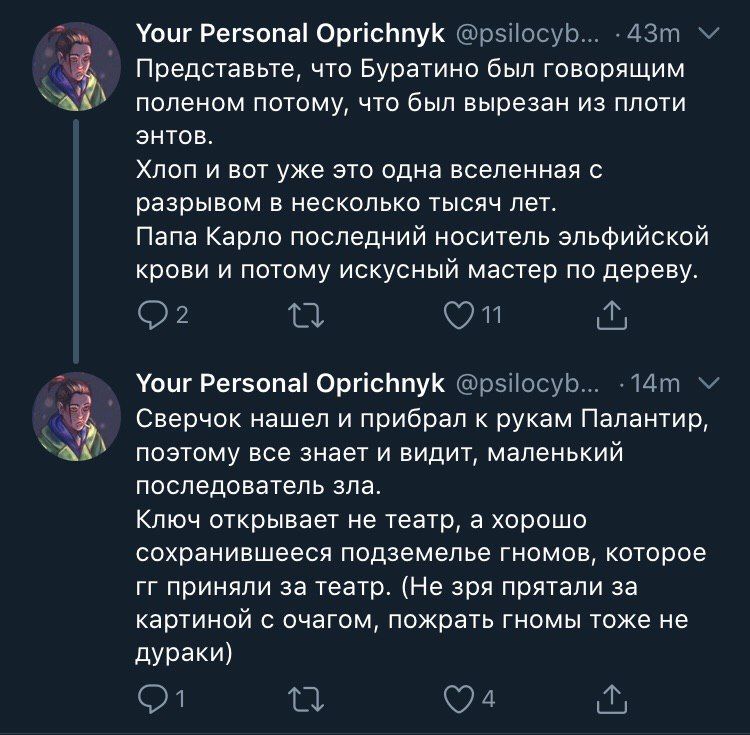Open Your Personal Oprichnyk profile from first tweet
This screenshot has height=735, width=750.
click(290, 34)
